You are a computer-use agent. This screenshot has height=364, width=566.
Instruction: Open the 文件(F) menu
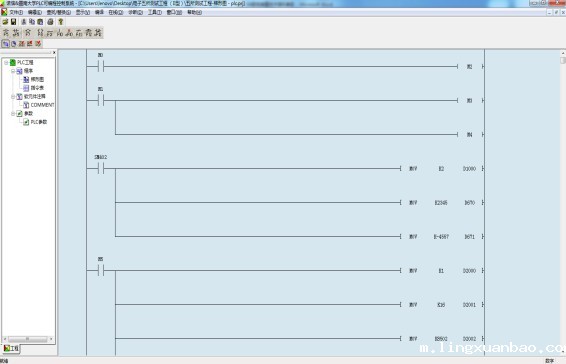(16, 12)
